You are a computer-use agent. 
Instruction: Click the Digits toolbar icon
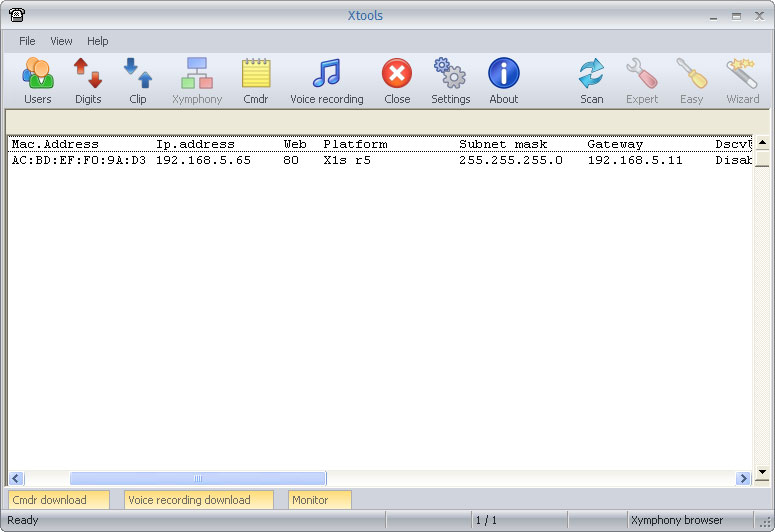(x=88, y=80)
